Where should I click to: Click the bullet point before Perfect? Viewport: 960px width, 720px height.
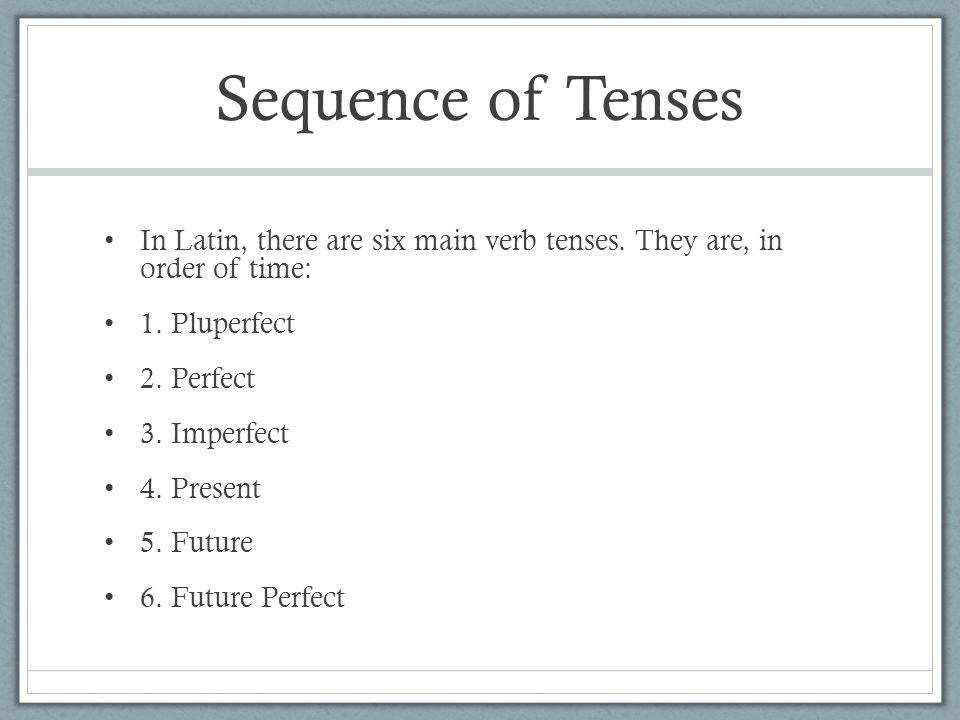[110, 378]
